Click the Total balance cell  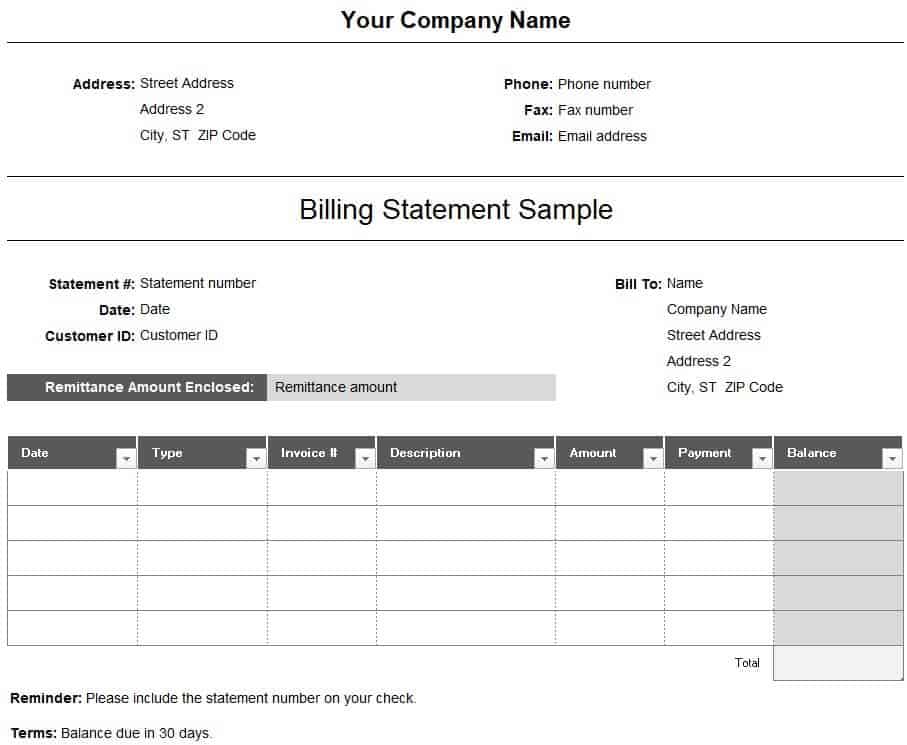[838, 663]
